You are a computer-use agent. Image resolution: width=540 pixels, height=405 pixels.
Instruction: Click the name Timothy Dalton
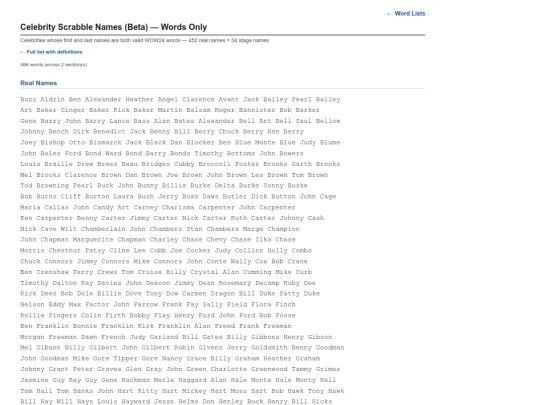49,283
